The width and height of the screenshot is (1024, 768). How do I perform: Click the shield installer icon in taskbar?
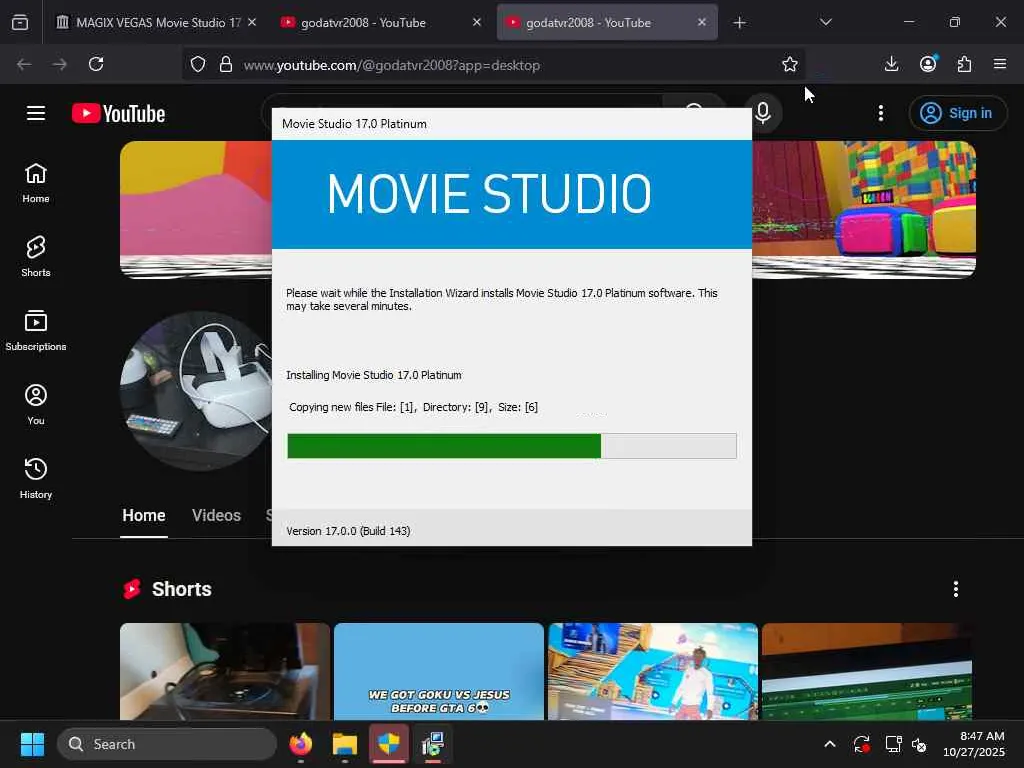[x=389, y=744]
